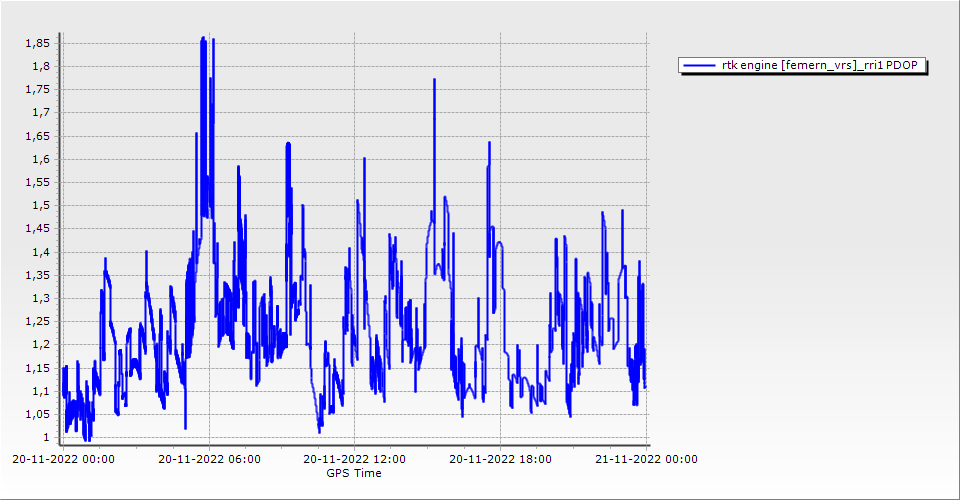The height and width of the screenshot is (500, 960).
Task: Click the 20-11-2022 06:00 x-axis label
Action: (x=210, y=460)
